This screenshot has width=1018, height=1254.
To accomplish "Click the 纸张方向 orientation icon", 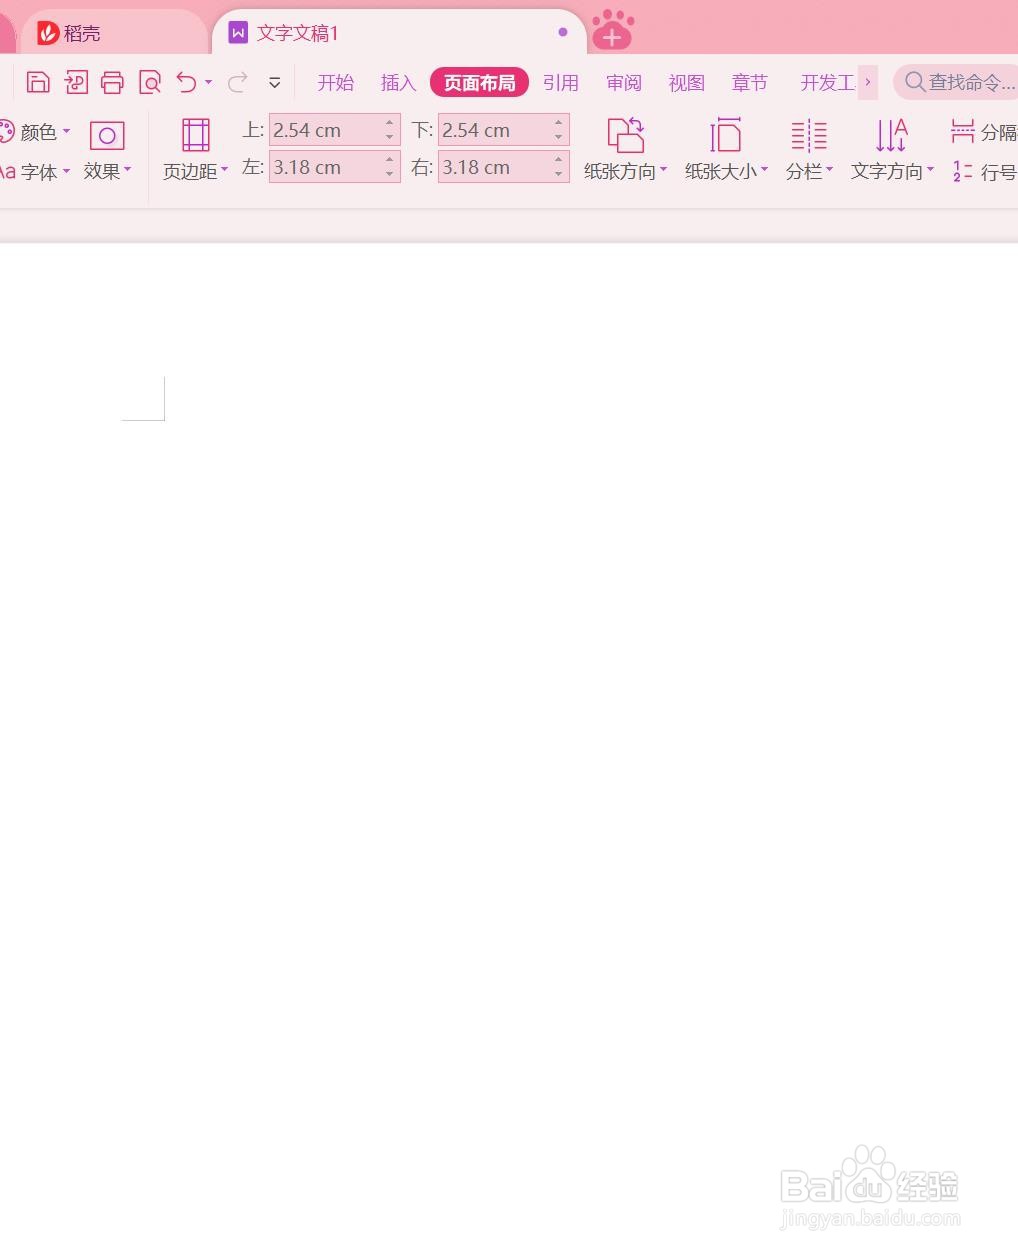I will (x=626, y=135).
